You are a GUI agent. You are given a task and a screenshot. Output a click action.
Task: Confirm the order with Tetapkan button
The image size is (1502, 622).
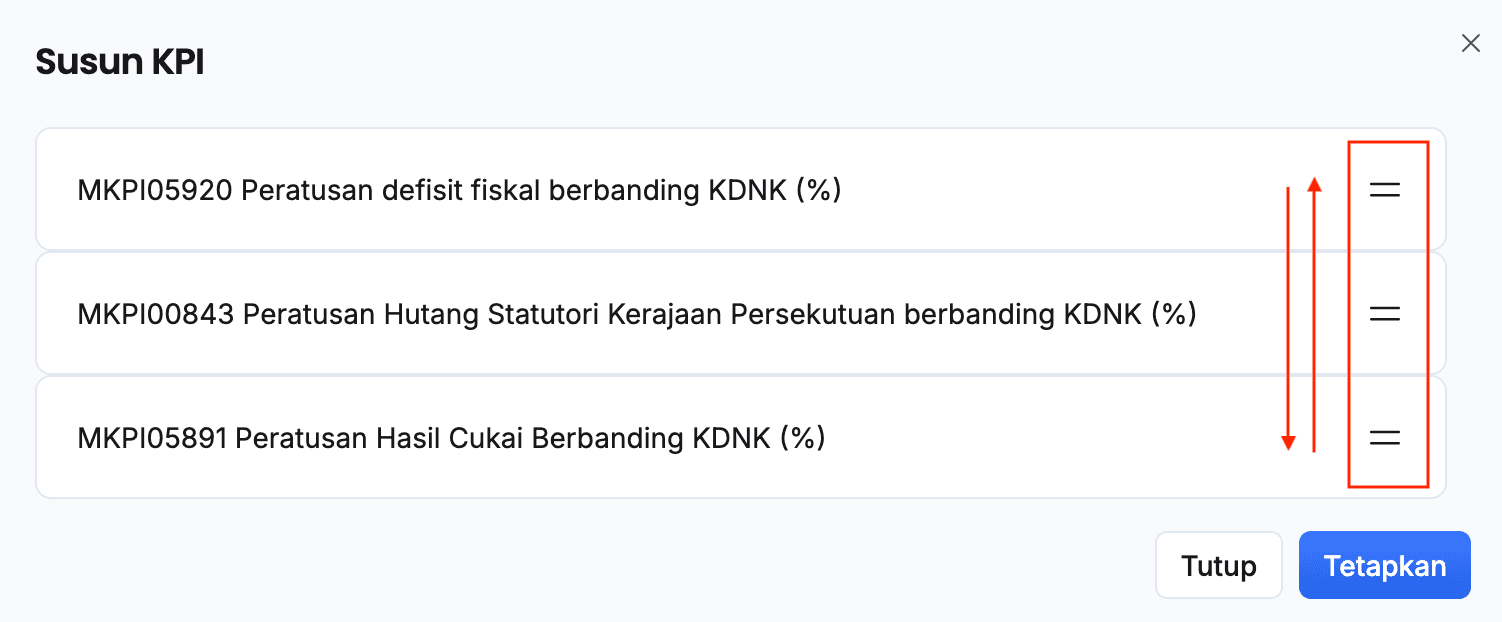point(1384,566)
